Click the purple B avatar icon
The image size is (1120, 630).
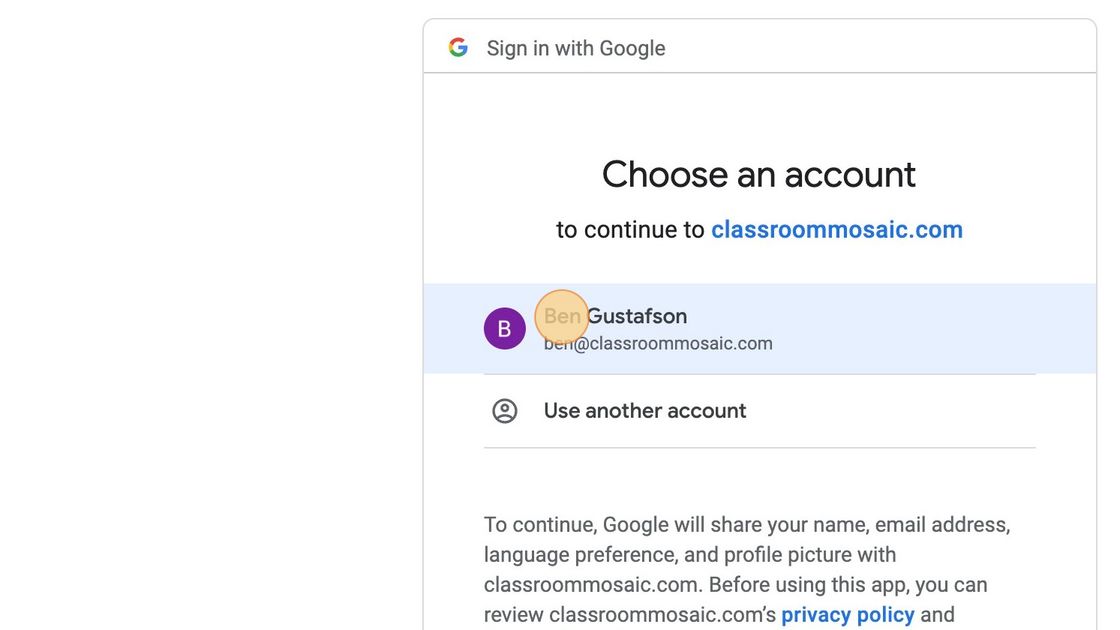click(505, 329)
